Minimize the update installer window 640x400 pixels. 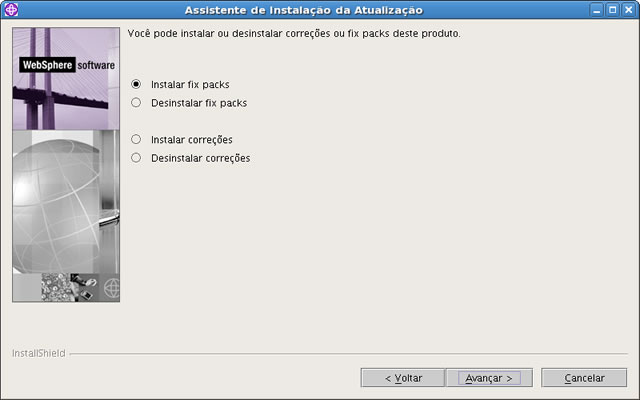(597, 10)
